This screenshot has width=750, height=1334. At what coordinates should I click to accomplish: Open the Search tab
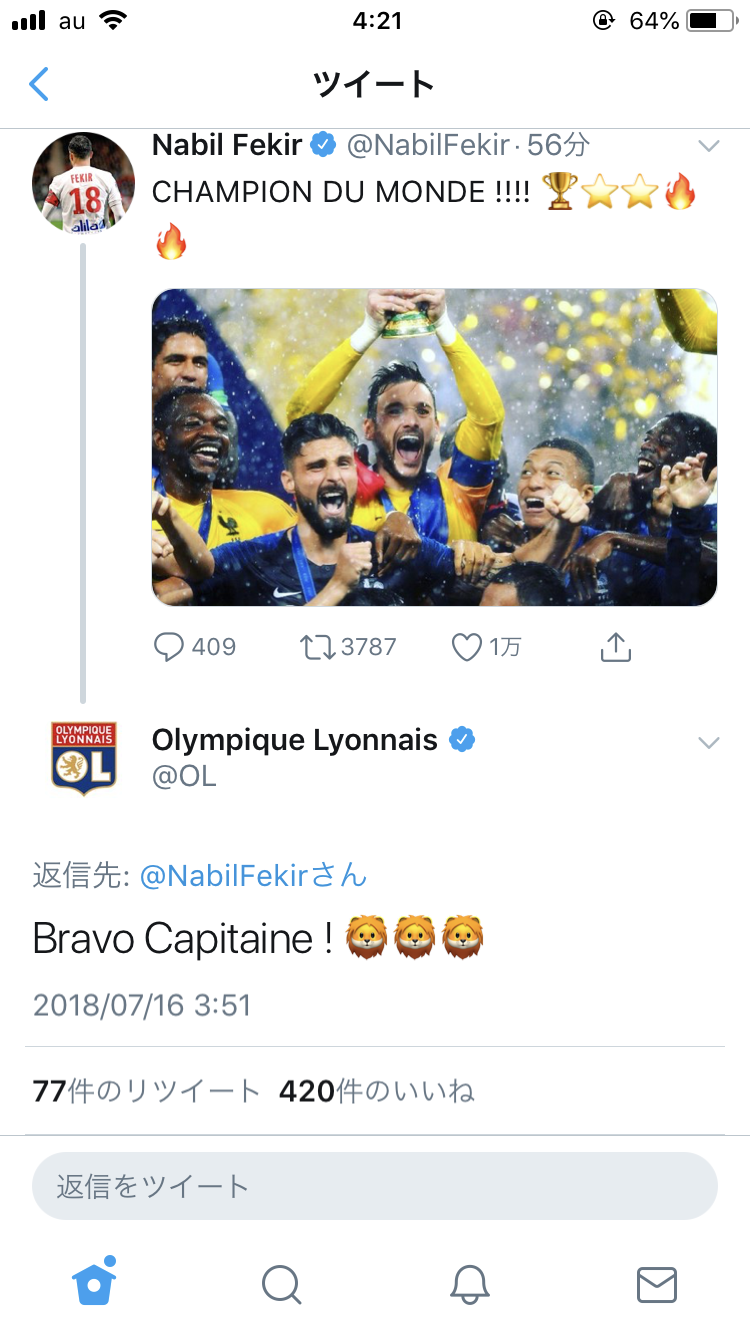[281, 1284]
